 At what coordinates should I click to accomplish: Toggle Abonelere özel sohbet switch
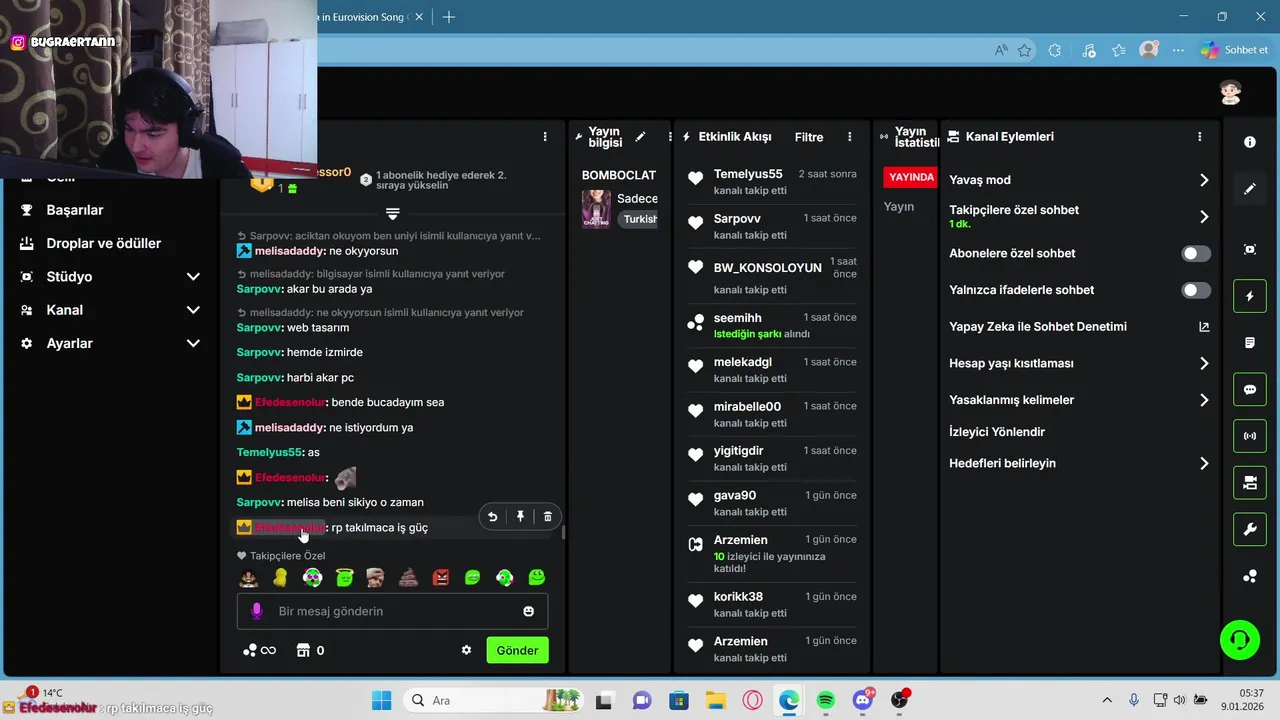click(1196, 254)
